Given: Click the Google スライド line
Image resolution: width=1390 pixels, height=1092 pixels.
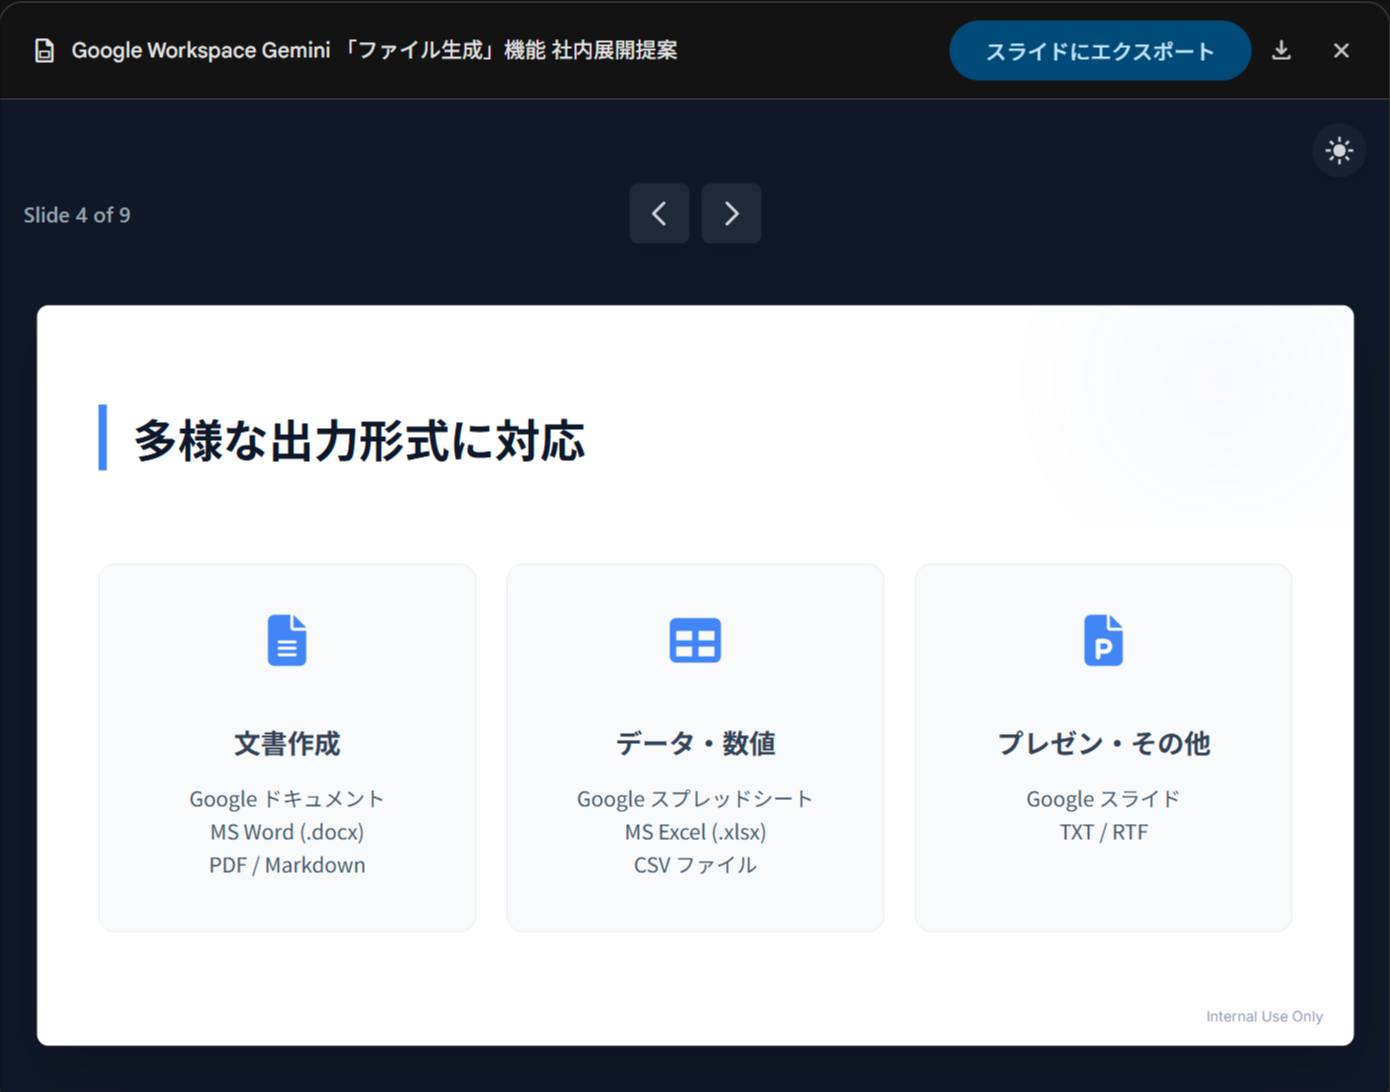Looking at the screenshot, I should coord(1103,799).
